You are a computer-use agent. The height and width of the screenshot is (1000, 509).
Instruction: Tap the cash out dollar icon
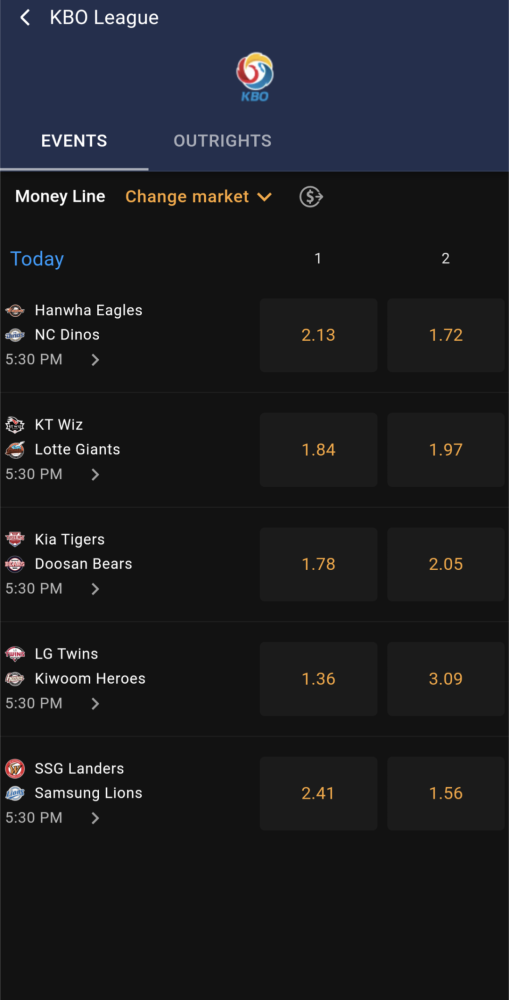tap(311, 197)
